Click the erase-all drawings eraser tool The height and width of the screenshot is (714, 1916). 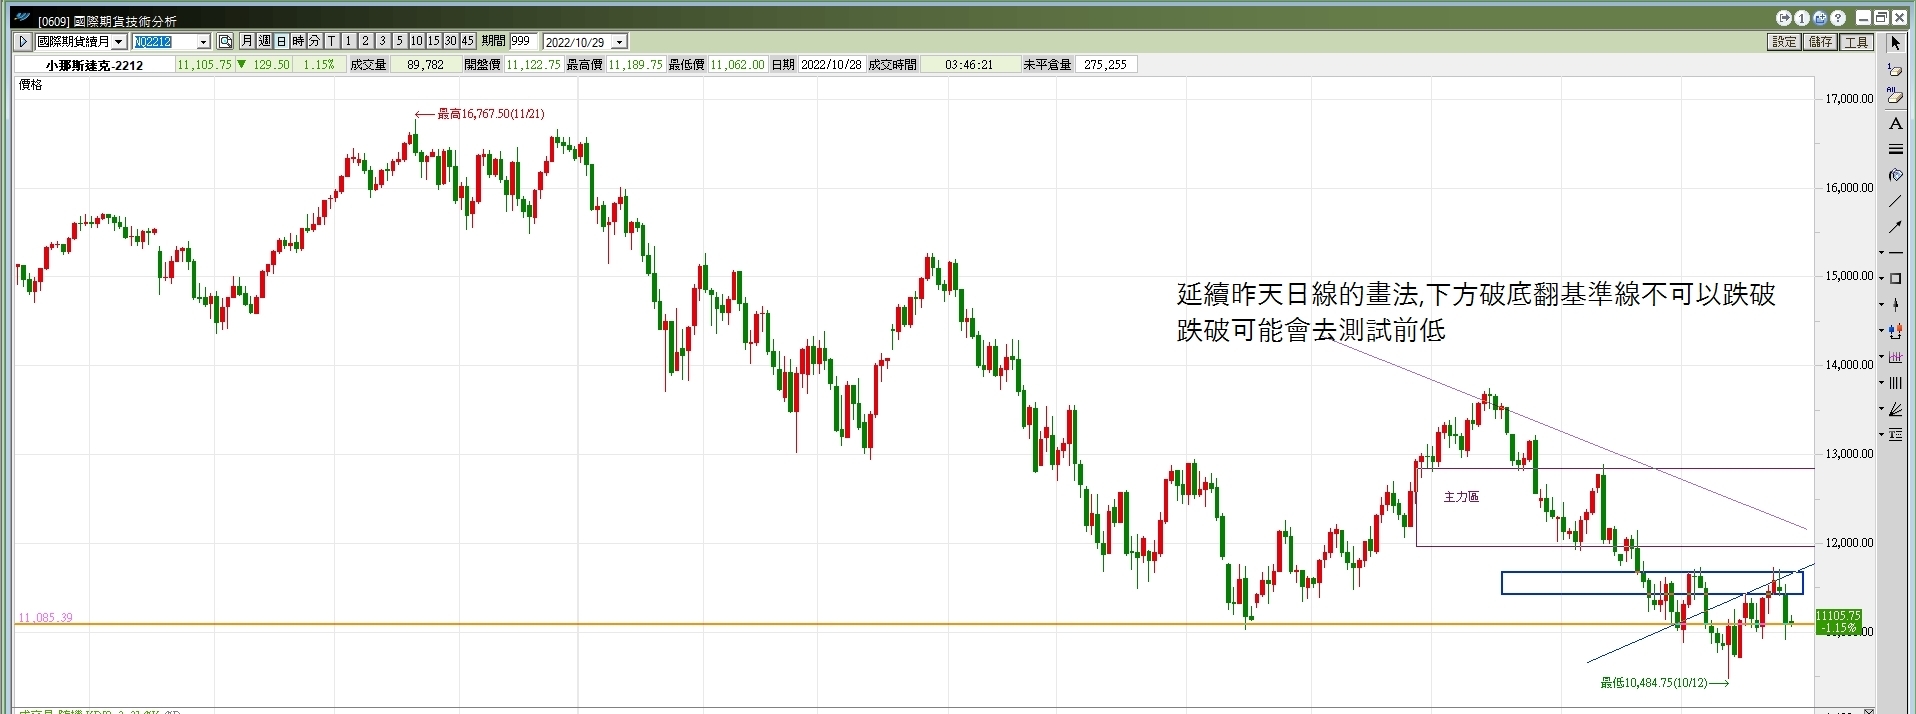coord(1895,96)
